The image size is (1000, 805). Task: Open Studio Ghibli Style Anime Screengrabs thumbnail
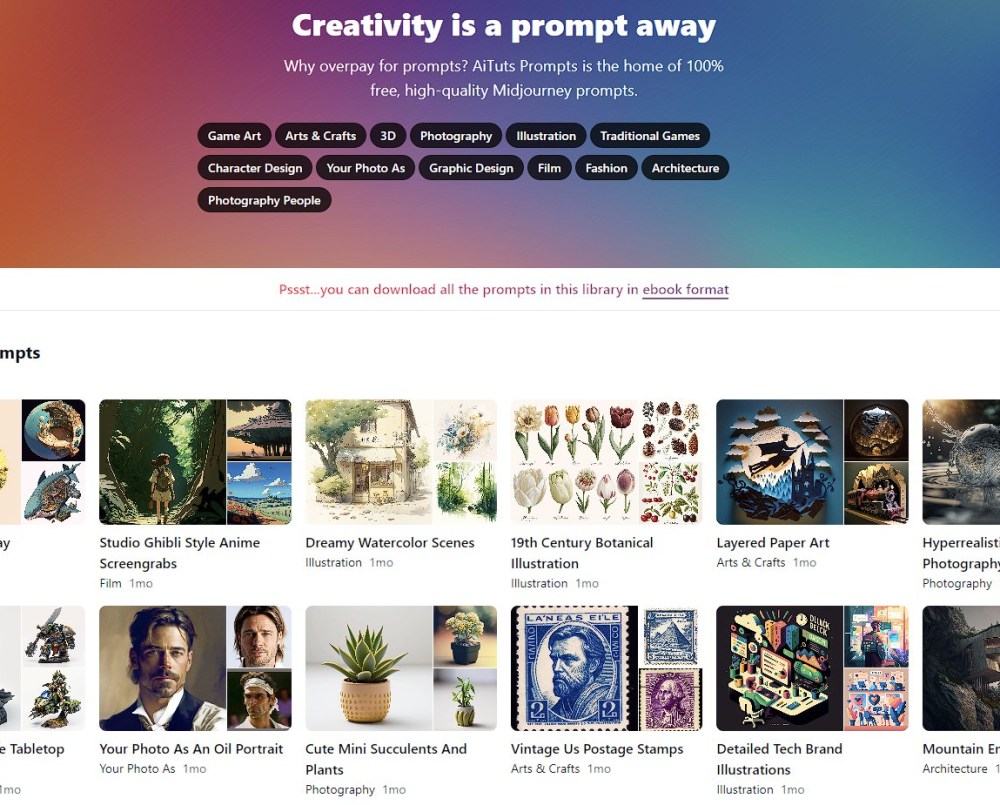tap(195, 462)
